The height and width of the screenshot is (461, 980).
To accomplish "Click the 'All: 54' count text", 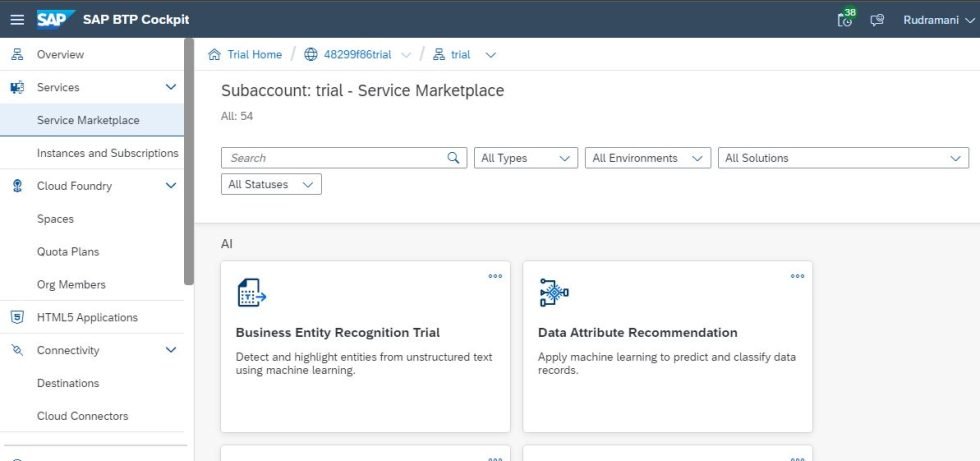I will (237, 116).
